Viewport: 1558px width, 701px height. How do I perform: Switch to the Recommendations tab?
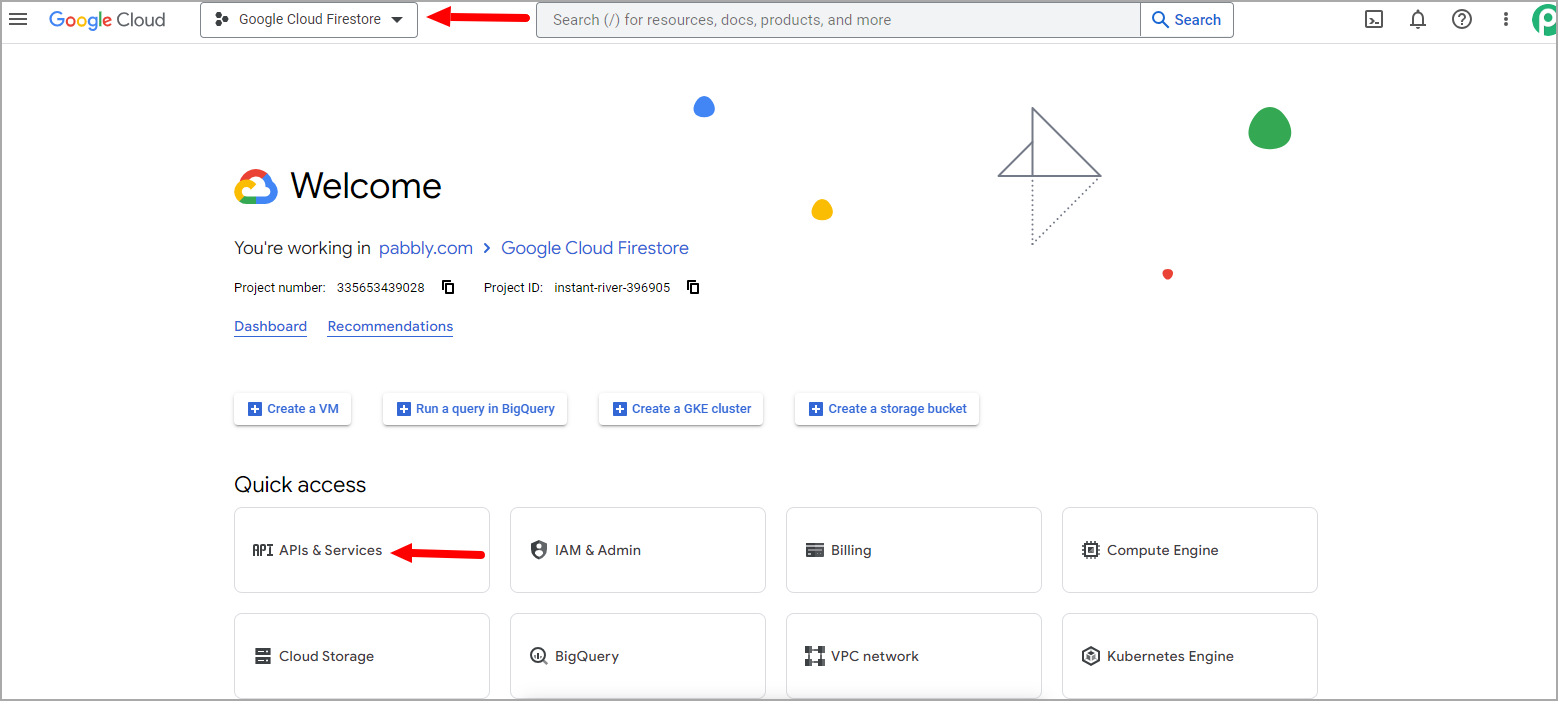[390, 327]
